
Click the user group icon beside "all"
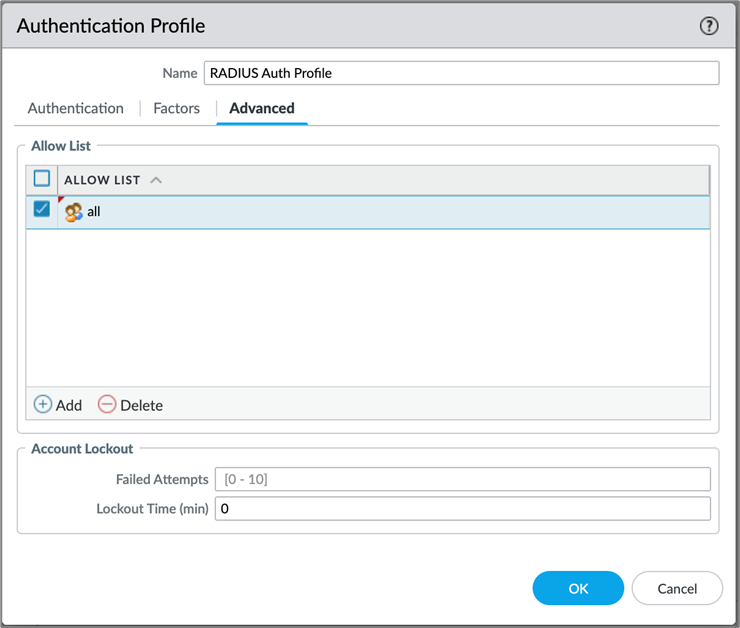(73, 212)
